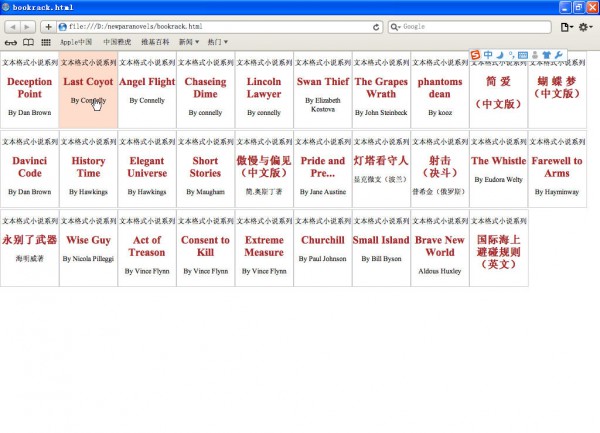Open the Chaseing Dime book
The image size is (600, 433).
(205, 88)
